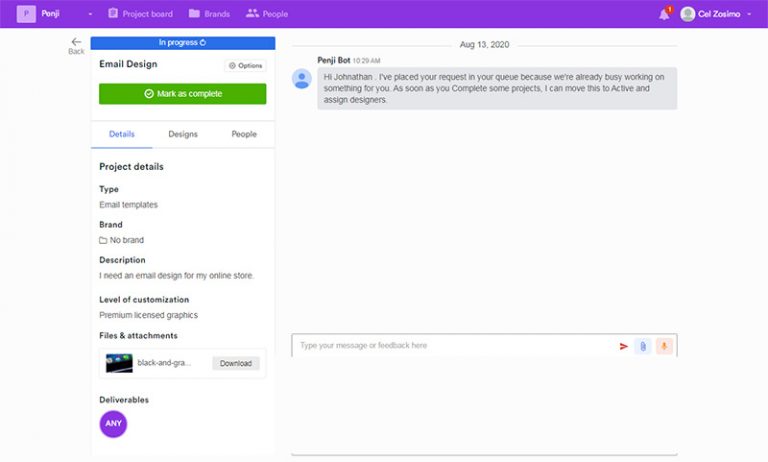Go to Brands in the top navigation
This screenshot has height=462, width=768.
(x=209, y=14)
